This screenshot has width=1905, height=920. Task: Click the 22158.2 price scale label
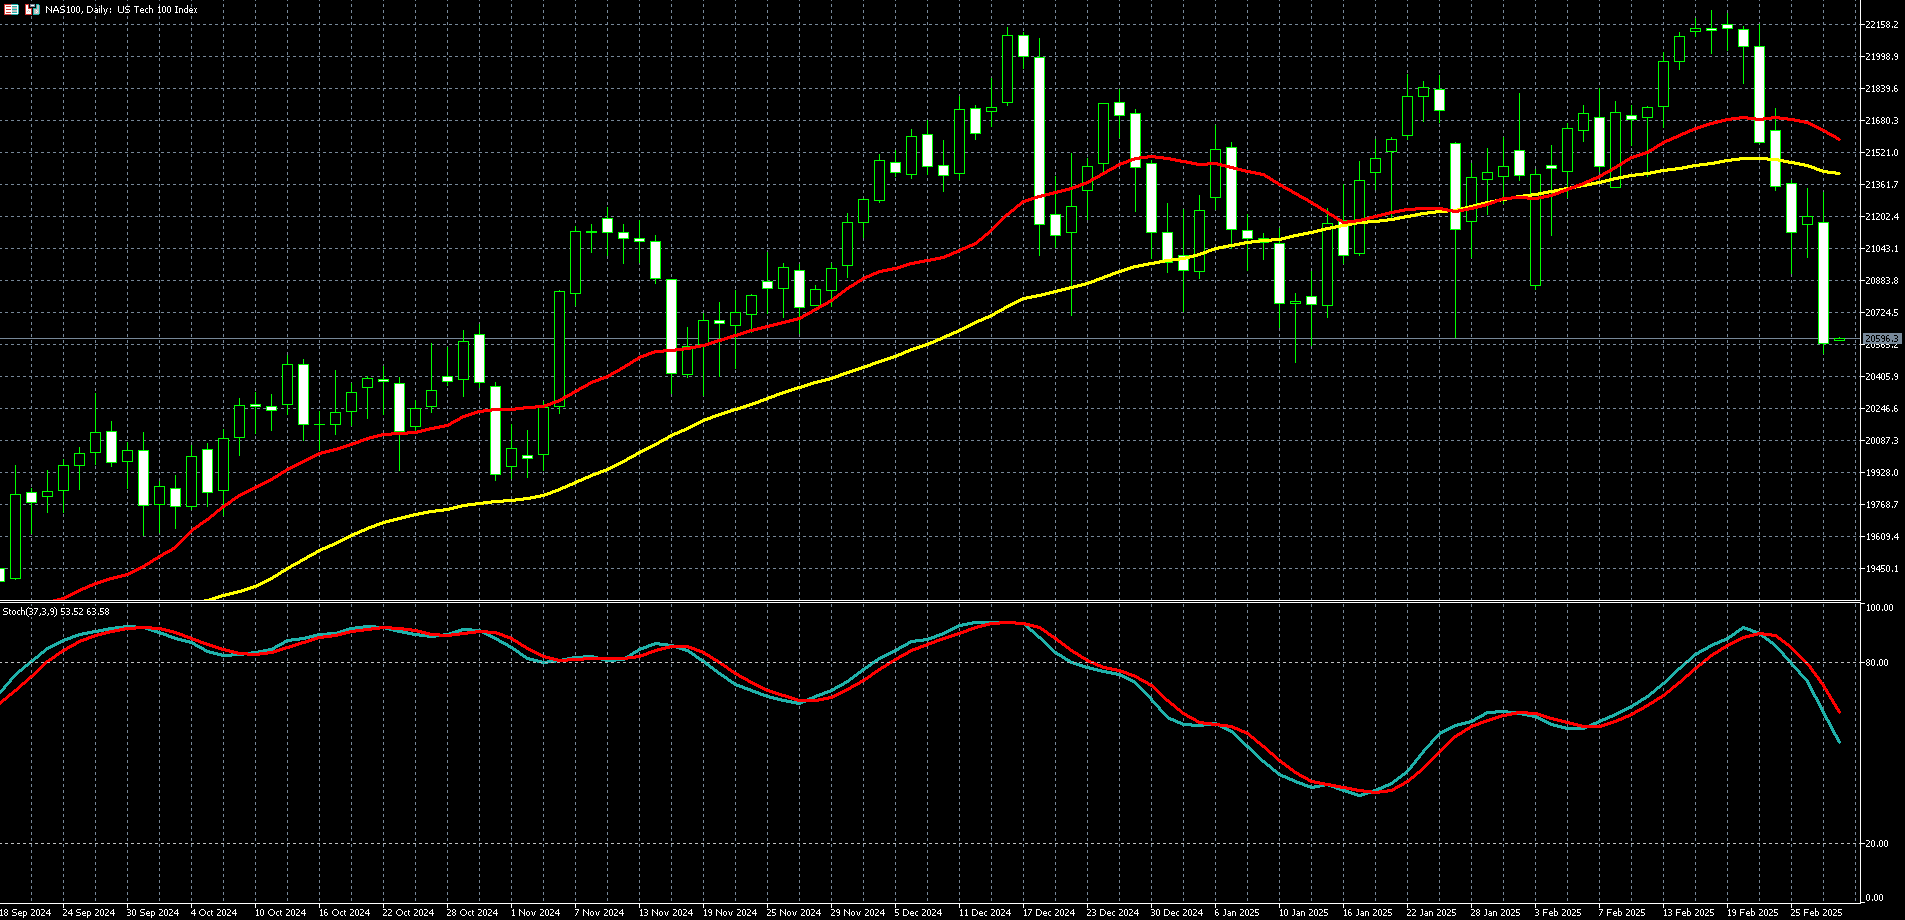[1882, 25]
